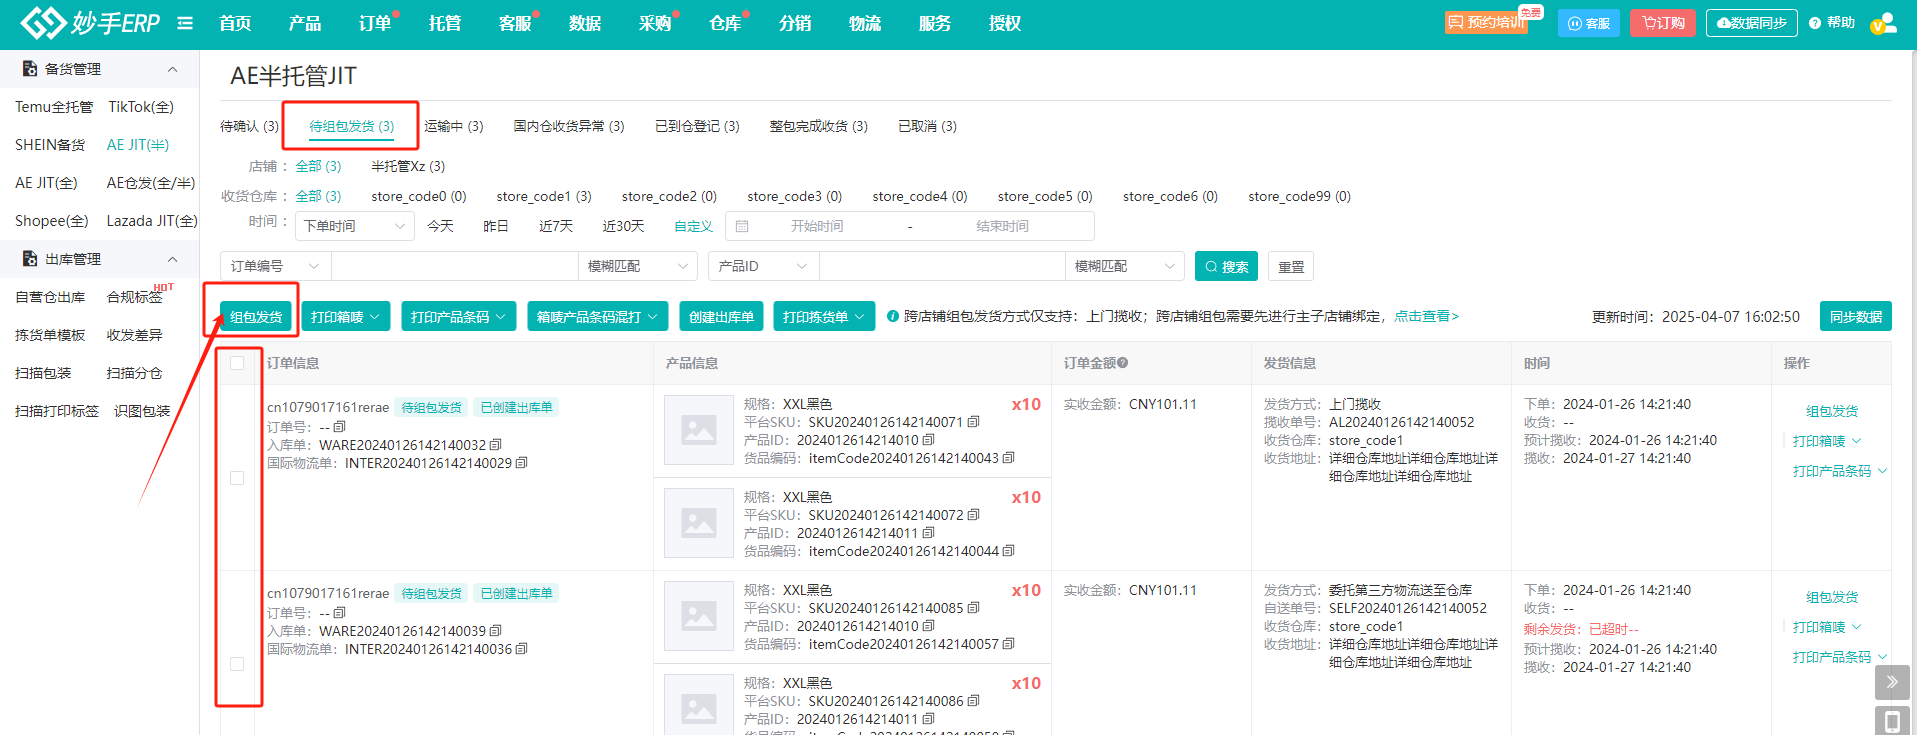Open product thumbnail for SKU20240126142140085

click(699, 617)
